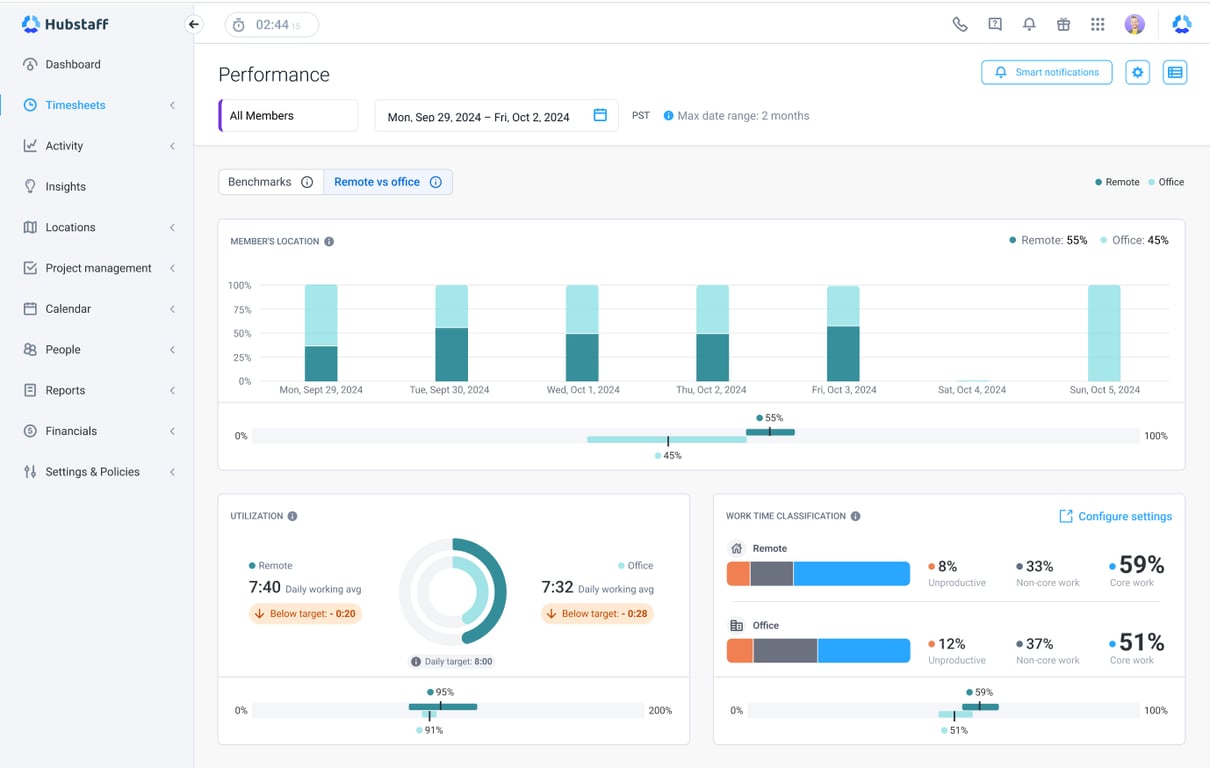Image resolution: width=1210 pixels, height=768 pixels.
Task: Click the Smart notifications button
Action: tap(1046, 73)
